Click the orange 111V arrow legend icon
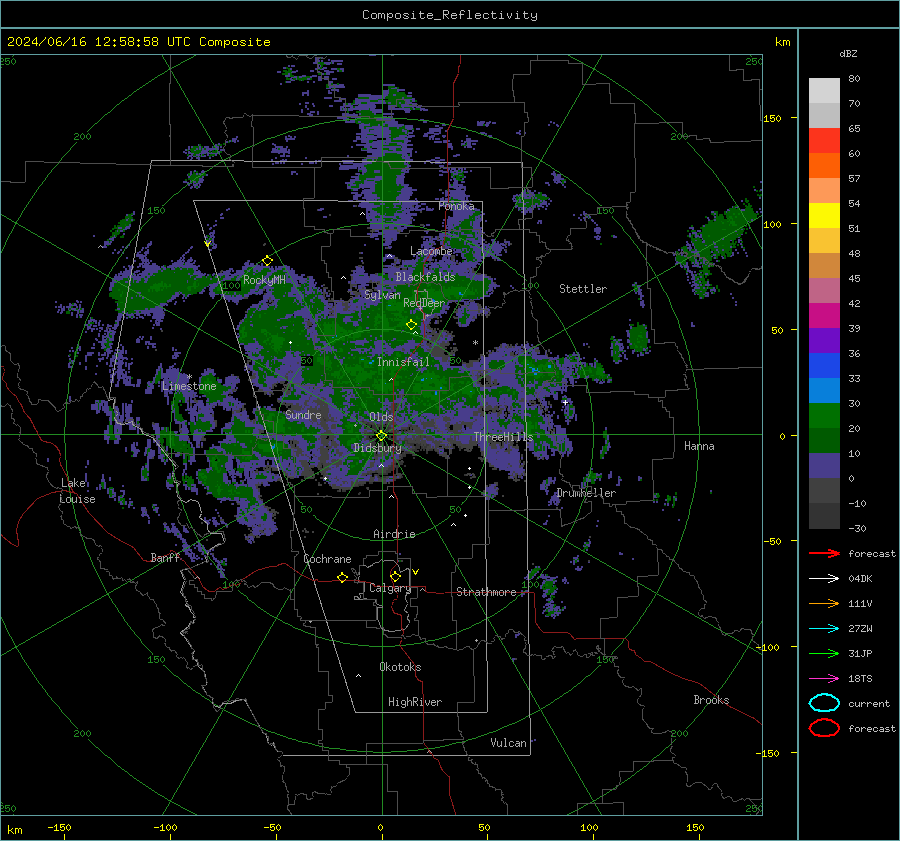This screenshot has height=841, width=900. click(824, 603)
